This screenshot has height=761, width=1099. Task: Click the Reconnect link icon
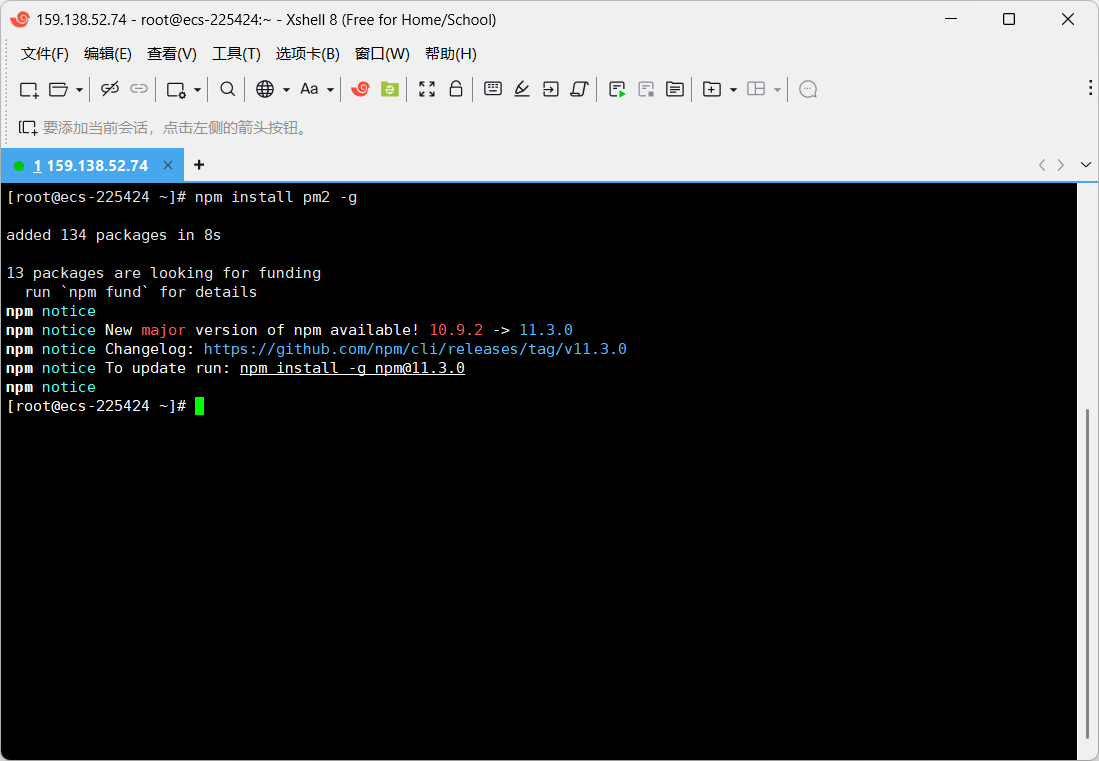tap(139, 89)
